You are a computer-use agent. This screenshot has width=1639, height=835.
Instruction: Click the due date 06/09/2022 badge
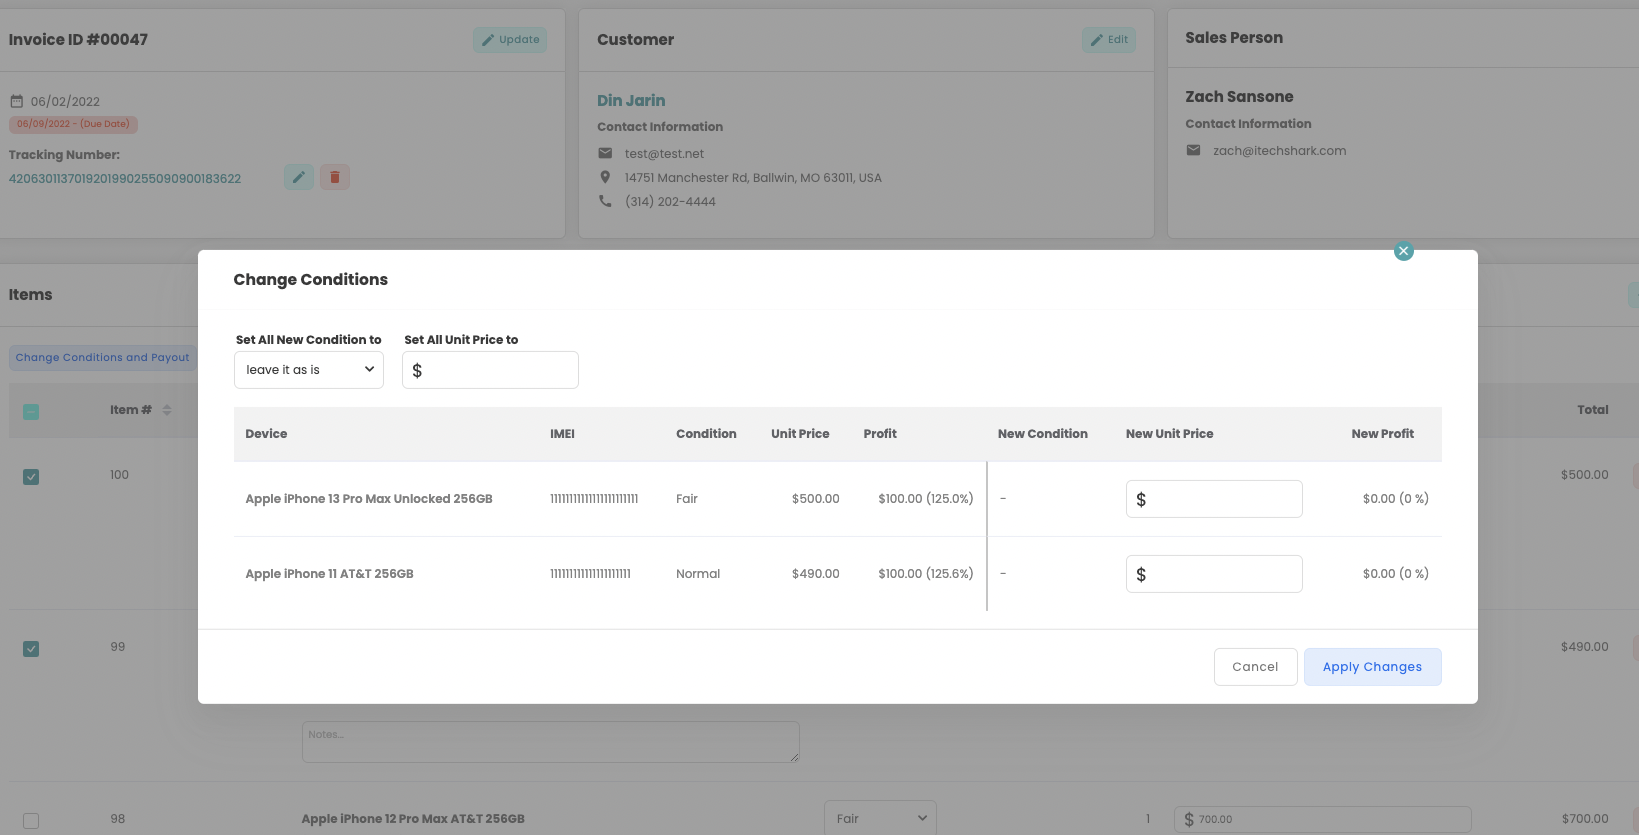click(73, 124)
